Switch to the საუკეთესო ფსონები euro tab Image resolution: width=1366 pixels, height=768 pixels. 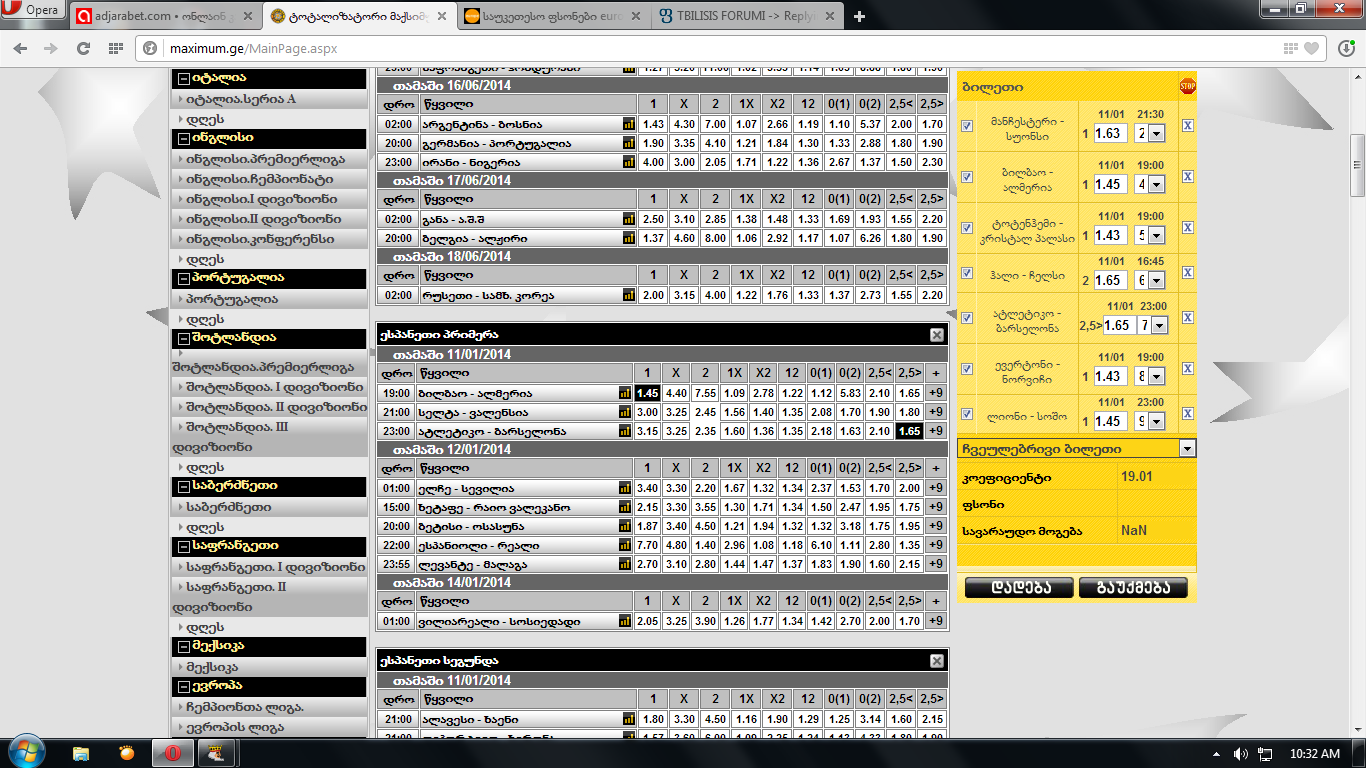click(553, 16)
